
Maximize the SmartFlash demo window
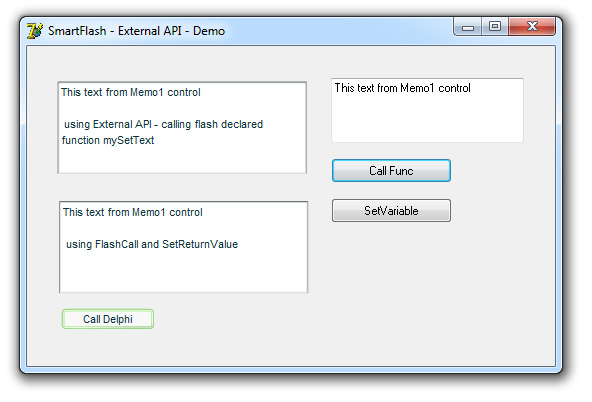click(x=495, y=27)
